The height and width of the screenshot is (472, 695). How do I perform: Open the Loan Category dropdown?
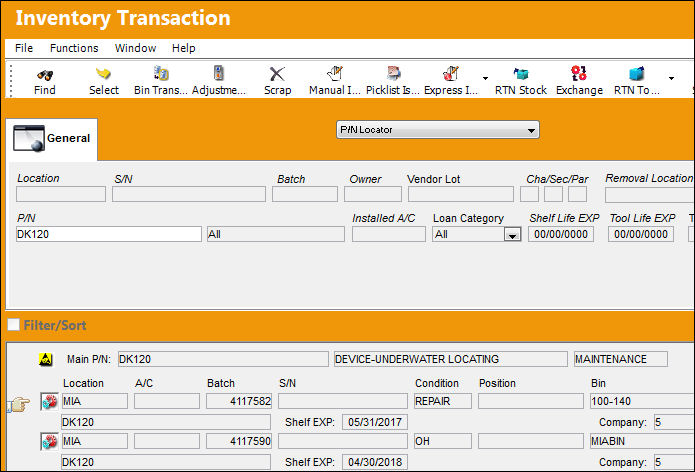coord(512,235)
